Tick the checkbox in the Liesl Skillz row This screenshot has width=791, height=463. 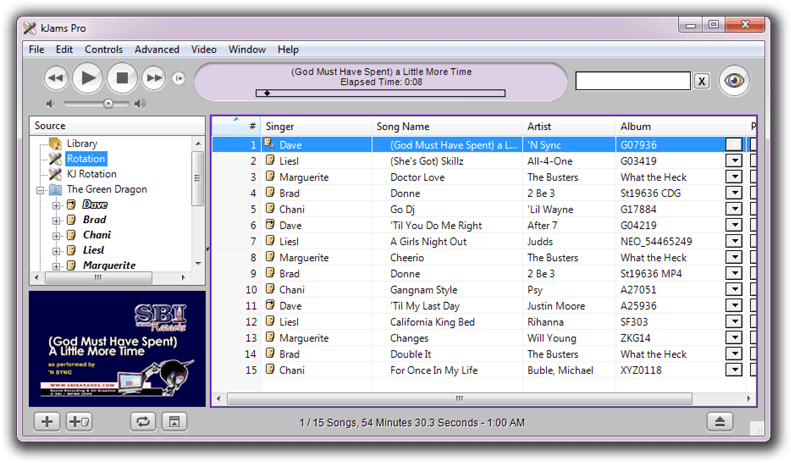(752, 161)
